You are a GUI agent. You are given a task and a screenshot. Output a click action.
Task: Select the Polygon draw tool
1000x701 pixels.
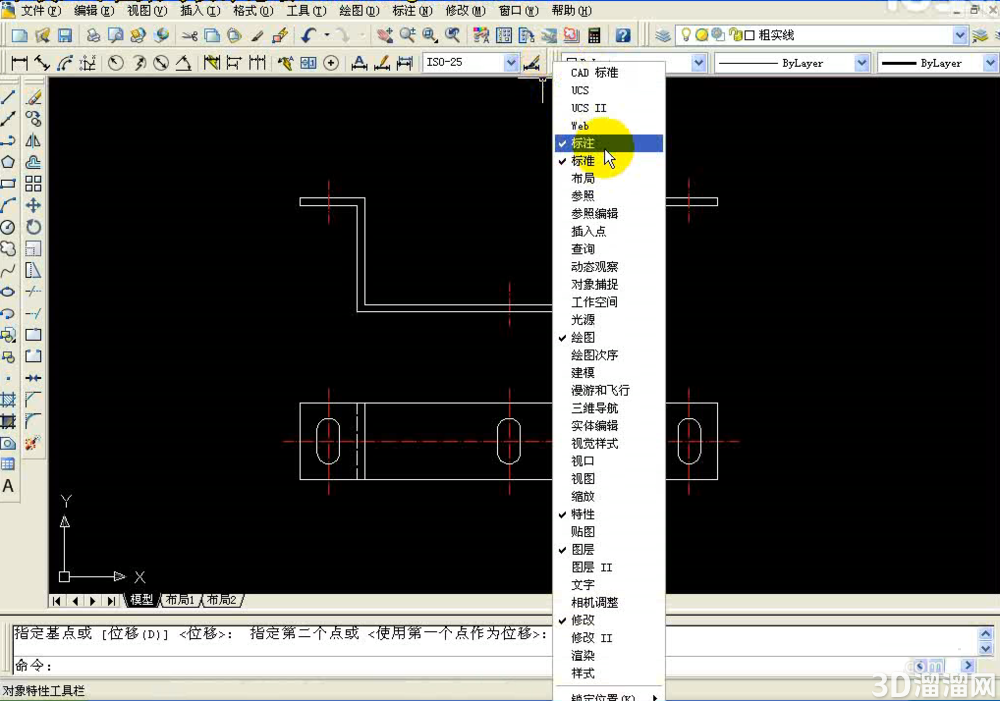point(8,162)
